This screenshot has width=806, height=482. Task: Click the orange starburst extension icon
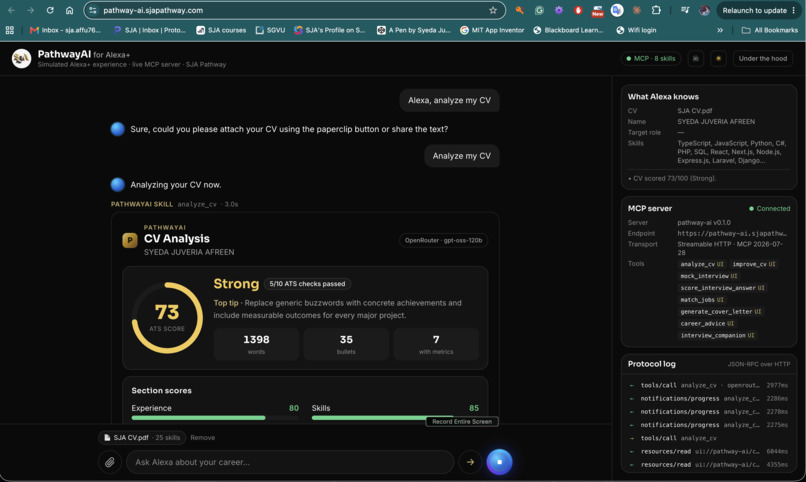tap(636, 10)
